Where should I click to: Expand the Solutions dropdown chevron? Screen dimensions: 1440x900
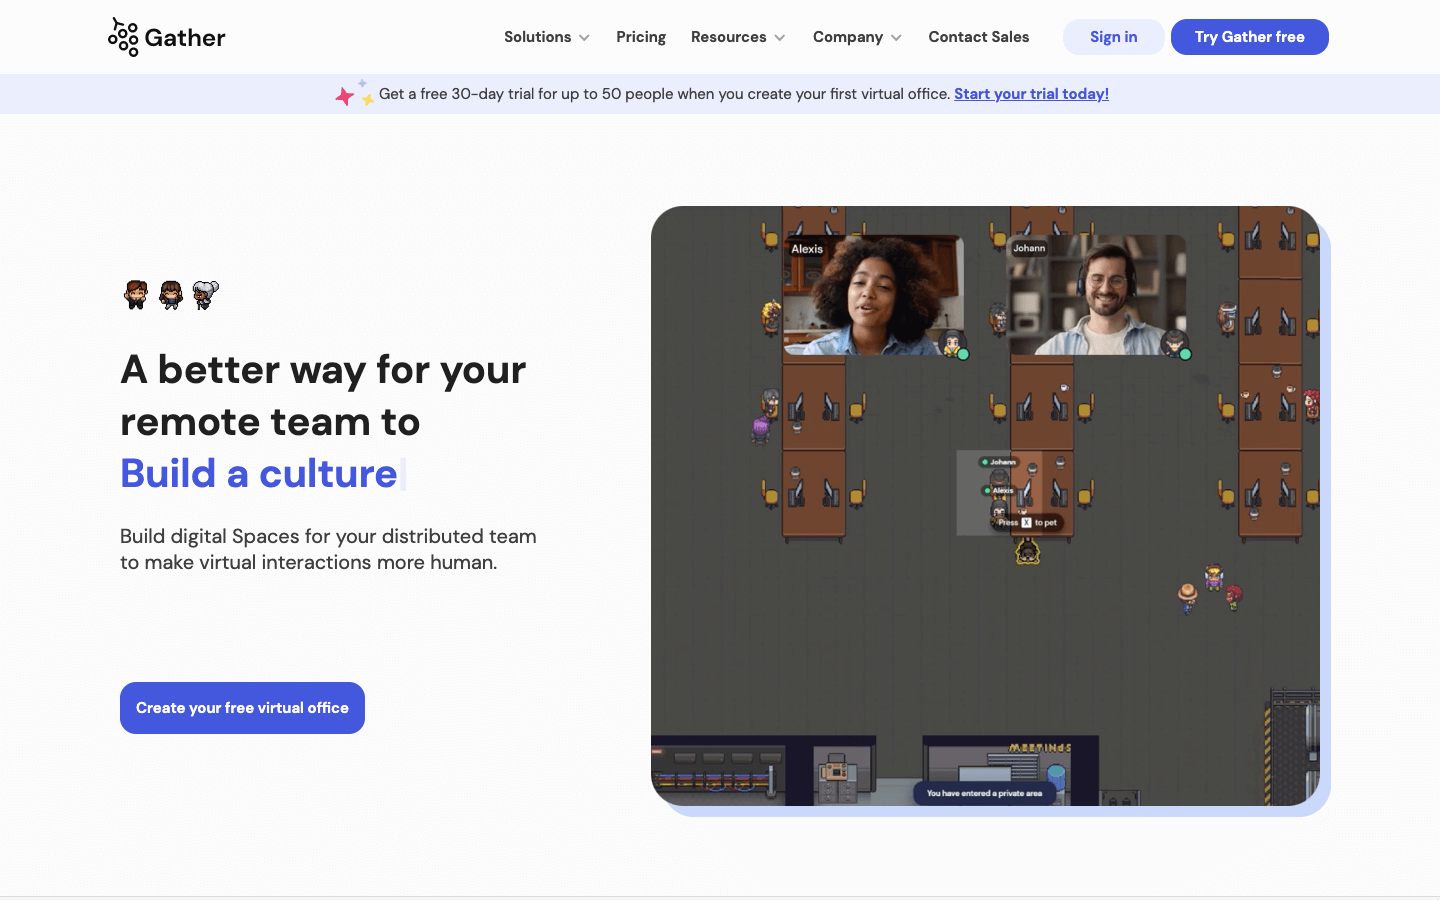coord(584,38)
